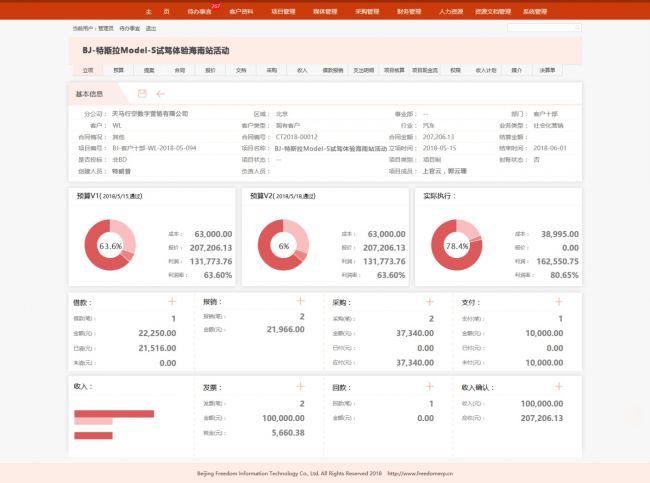Image resolution: width=650 pixels, height=483 pixels.
Task: Select the 借款报销 tab
Action: click(333, 71)
